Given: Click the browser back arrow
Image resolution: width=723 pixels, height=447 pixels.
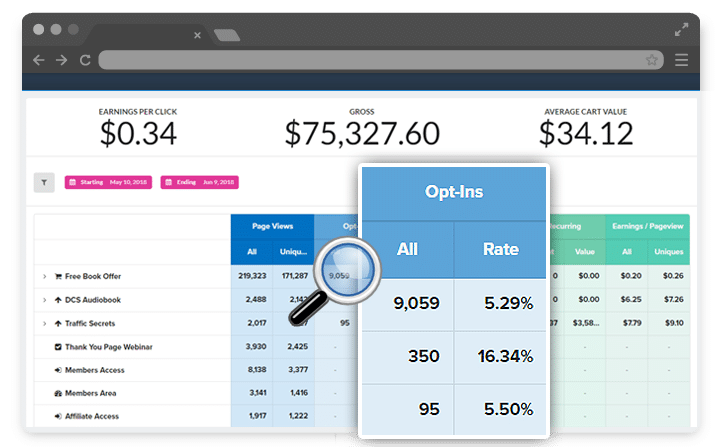Looking at the screenshot, I should pos(38,60).
